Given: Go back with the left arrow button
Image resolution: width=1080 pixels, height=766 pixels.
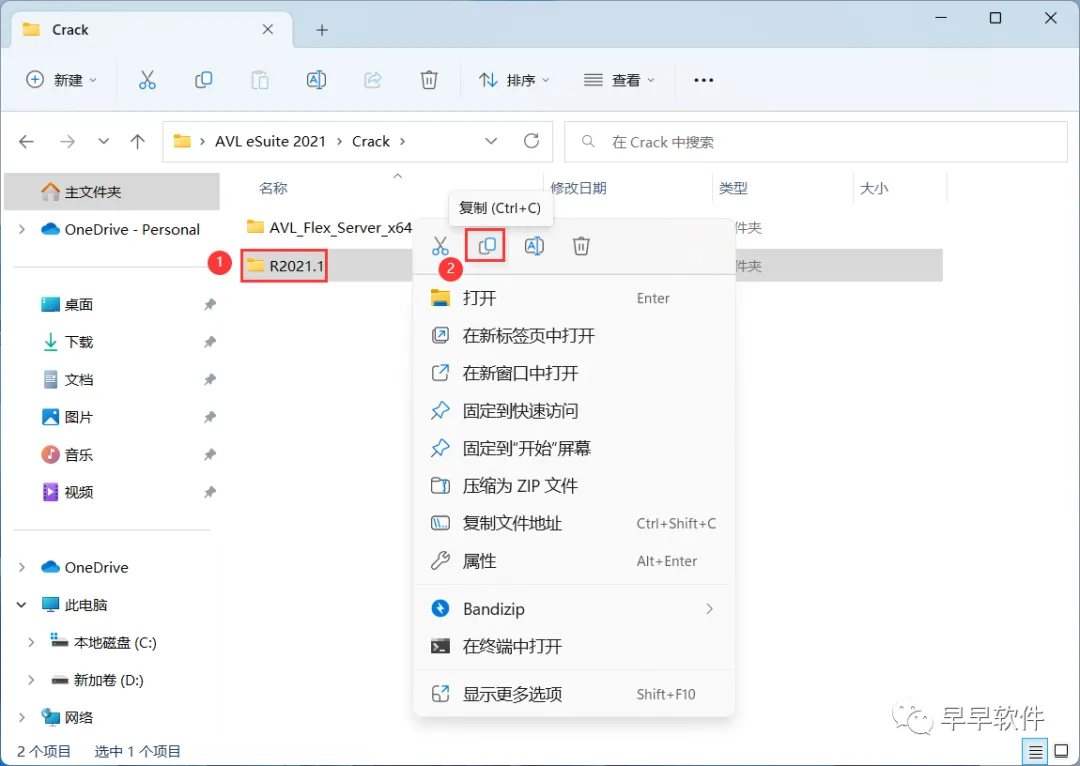Looking at the screenshot, I should click(x=26, y=141).
